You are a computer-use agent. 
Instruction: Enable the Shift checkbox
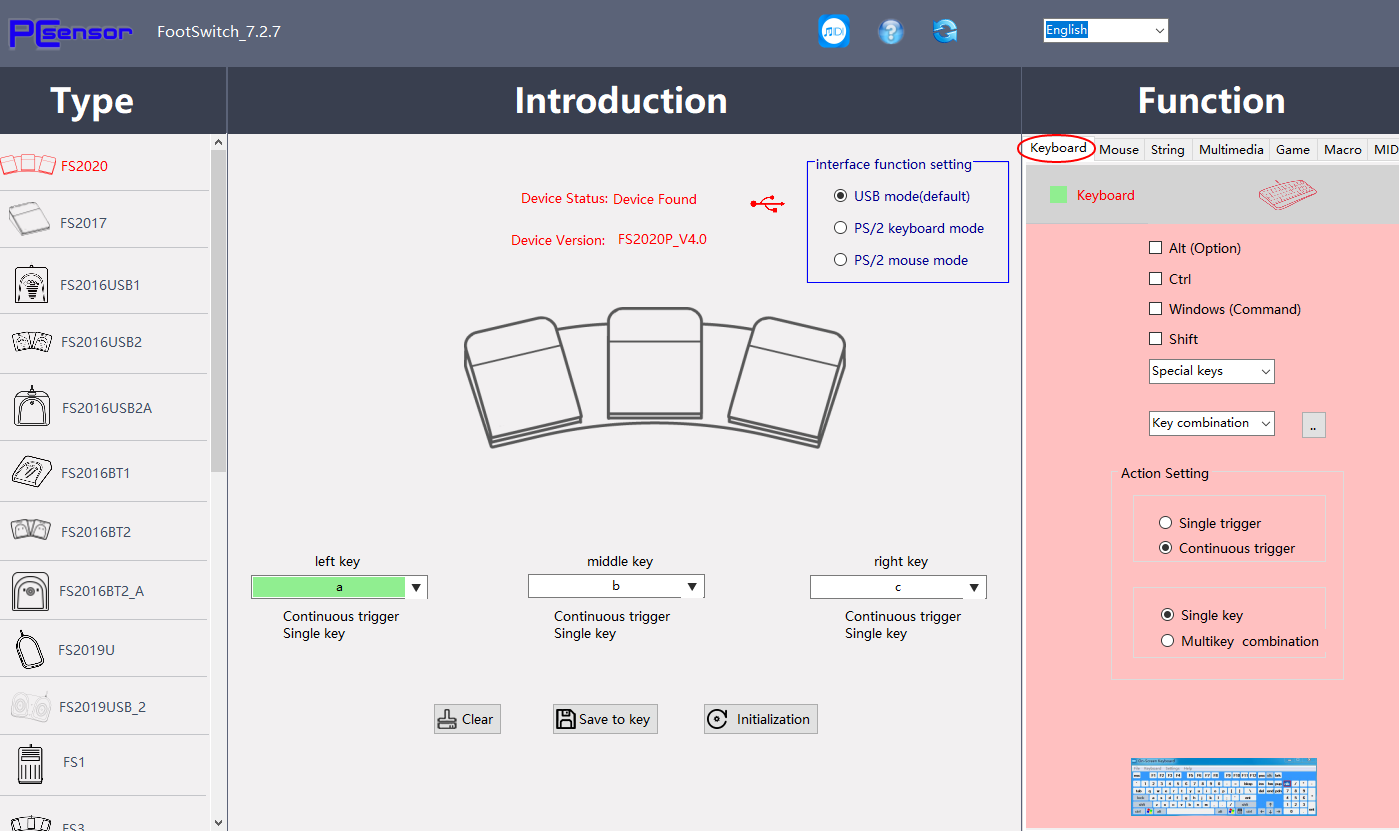pyautogui.click(x=1156, y=339)
